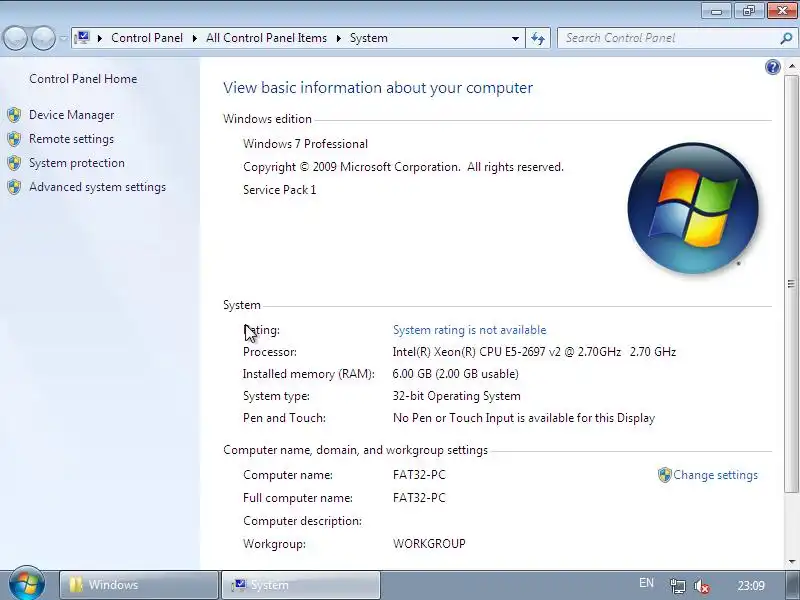The height and width of the screenshot is (600, 800).
Task: Click the Computer name value FAT32-PC
Action: [419, 475]
